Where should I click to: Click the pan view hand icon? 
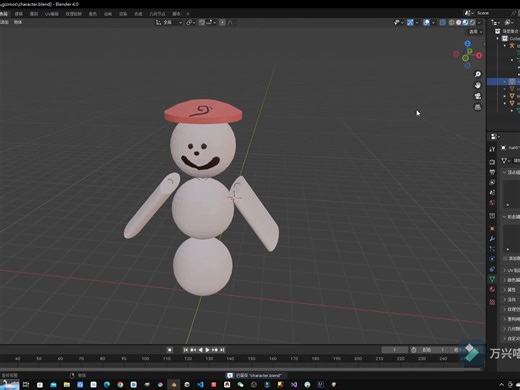tap(478, 85)
